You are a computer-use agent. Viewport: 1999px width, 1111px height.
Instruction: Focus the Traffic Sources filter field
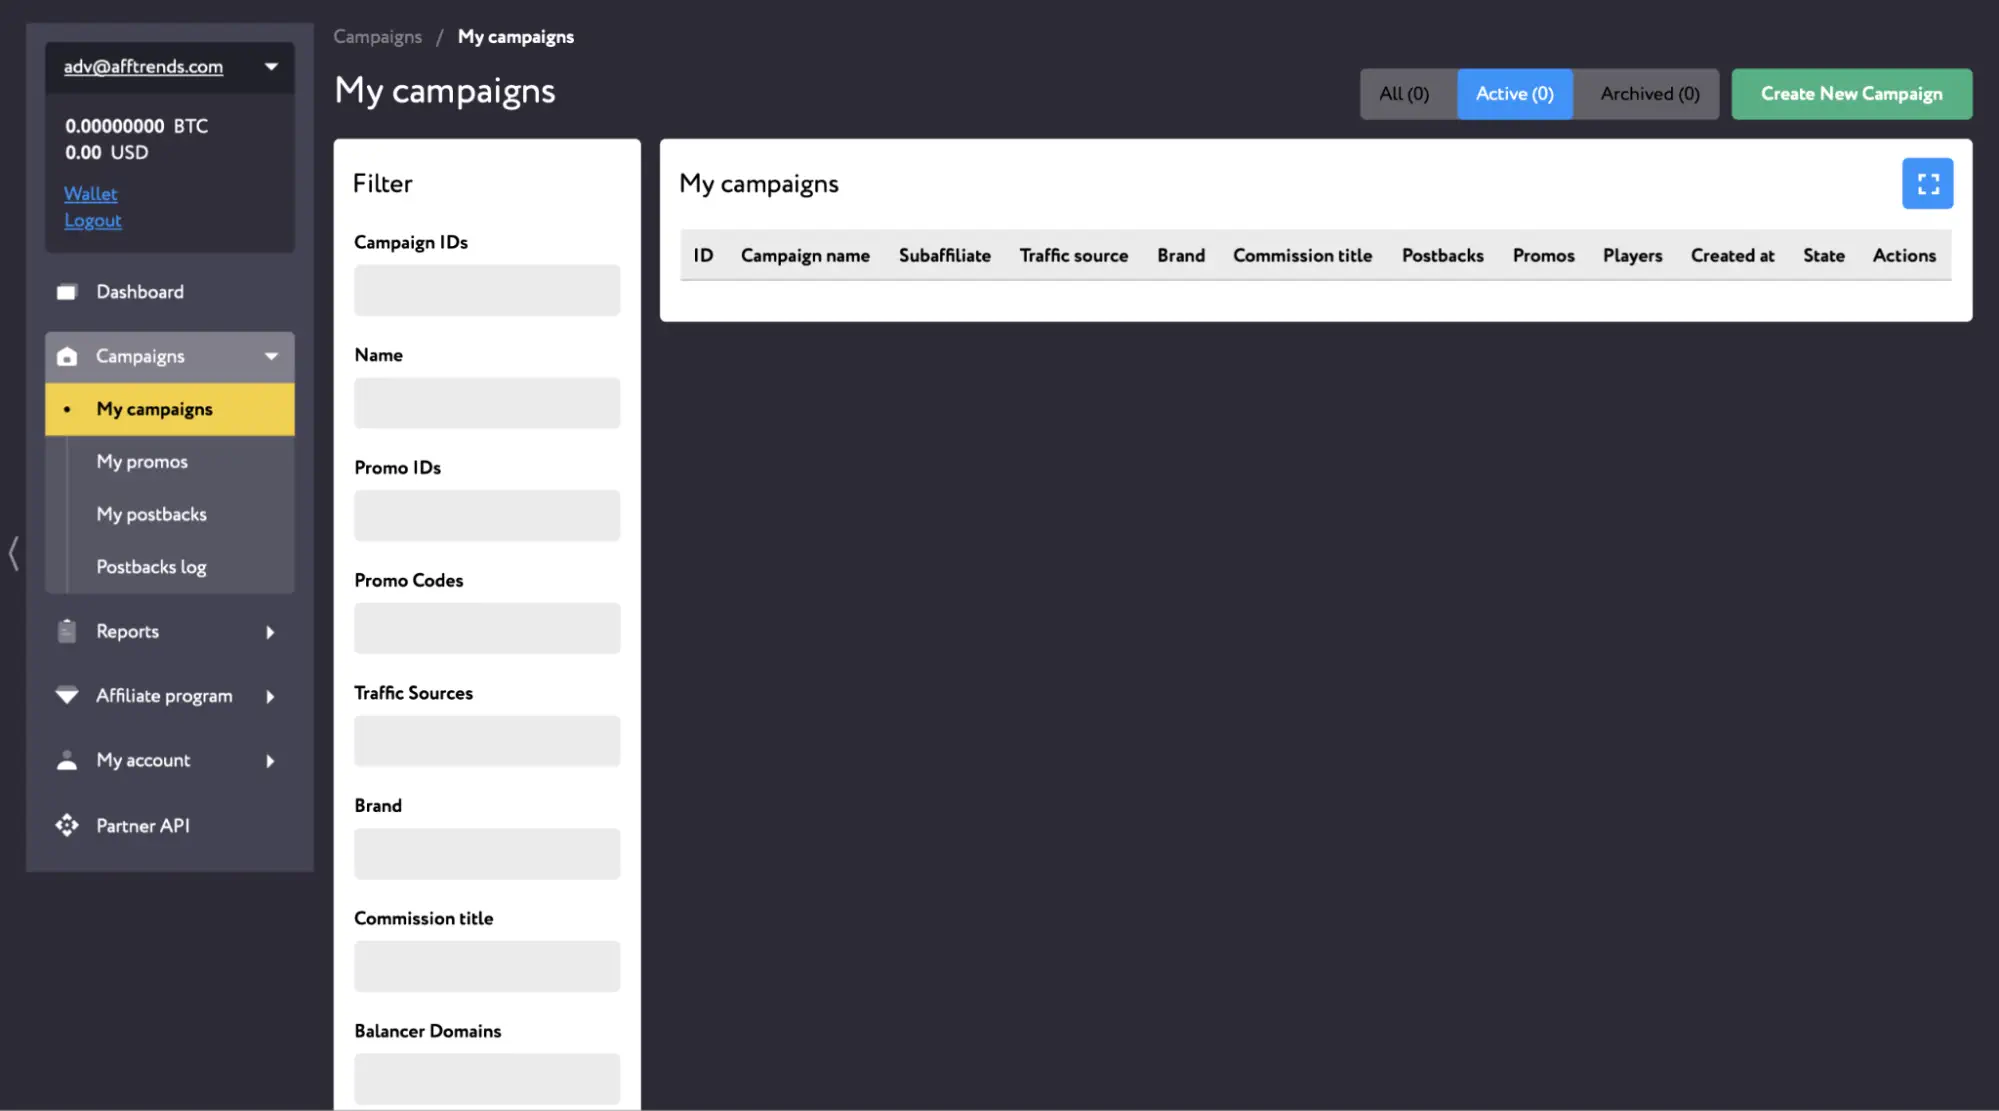487,741
